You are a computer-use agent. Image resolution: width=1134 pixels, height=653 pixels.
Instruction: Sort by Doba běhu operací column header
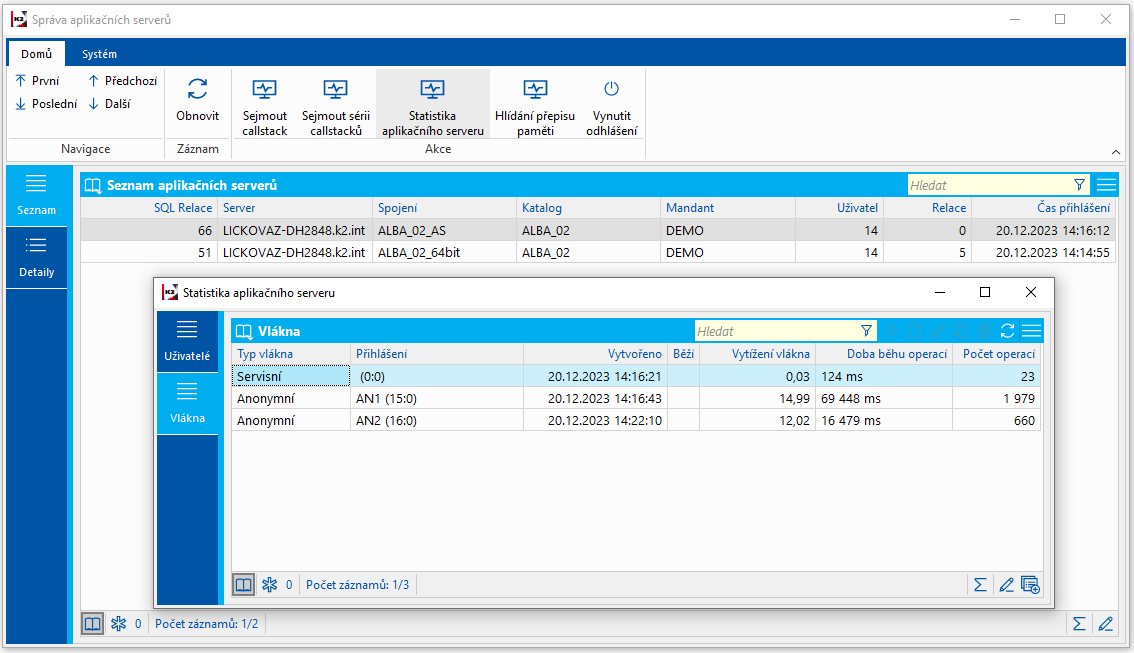coord(884,354)
